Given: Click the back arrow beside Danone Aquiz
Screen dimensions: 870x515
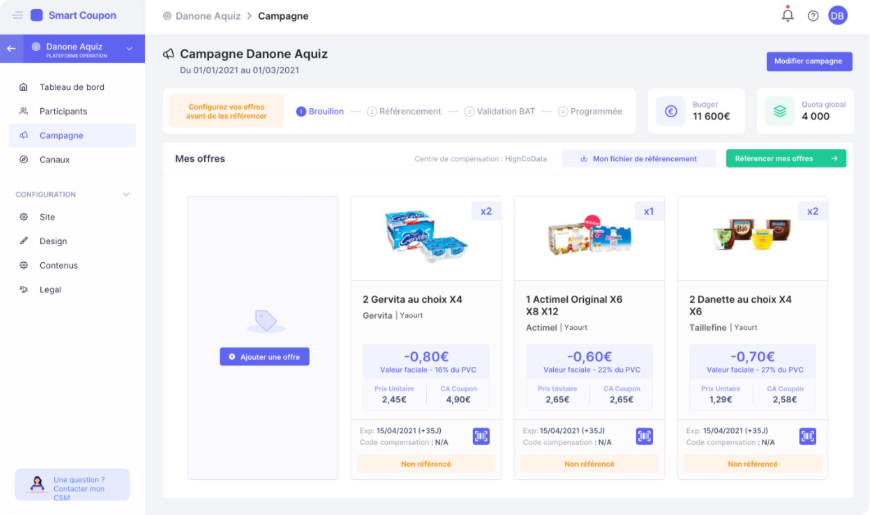Looking at the screenshot, I should click(x=12, y=48).
